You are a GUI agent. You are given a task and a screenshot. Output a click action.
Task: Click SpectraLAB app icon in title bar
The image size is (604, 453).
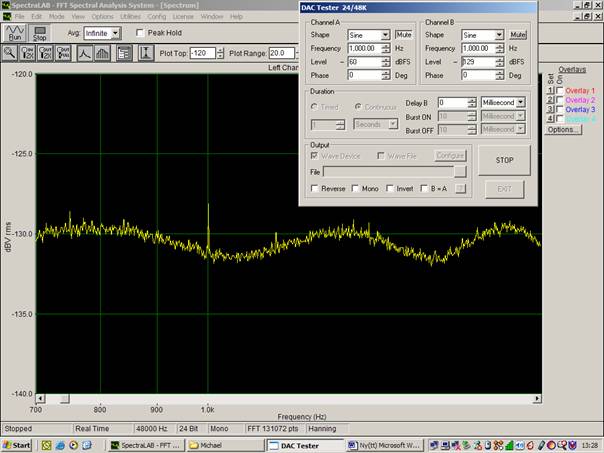coord(6,5)
